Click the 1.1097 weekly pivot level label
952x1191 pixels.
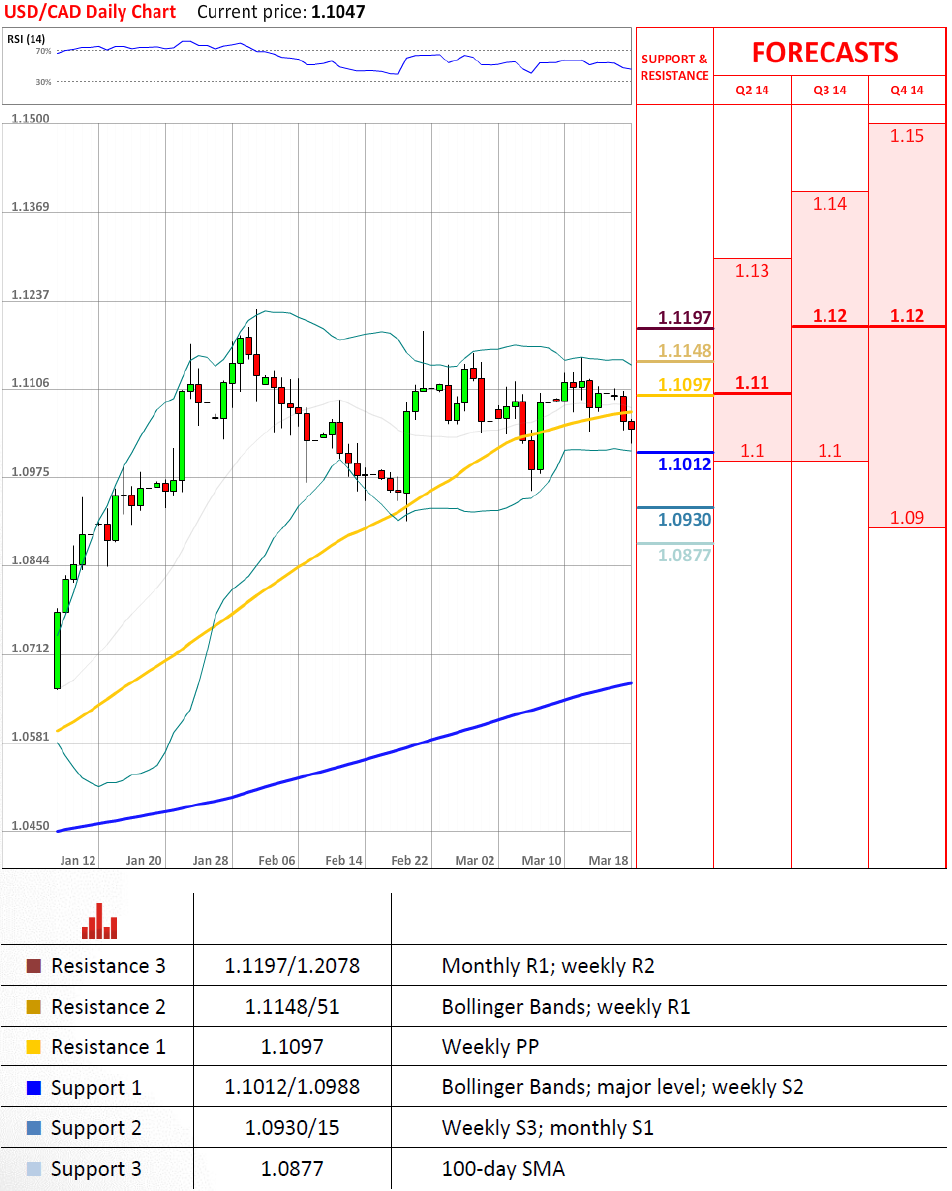point(684,385)
